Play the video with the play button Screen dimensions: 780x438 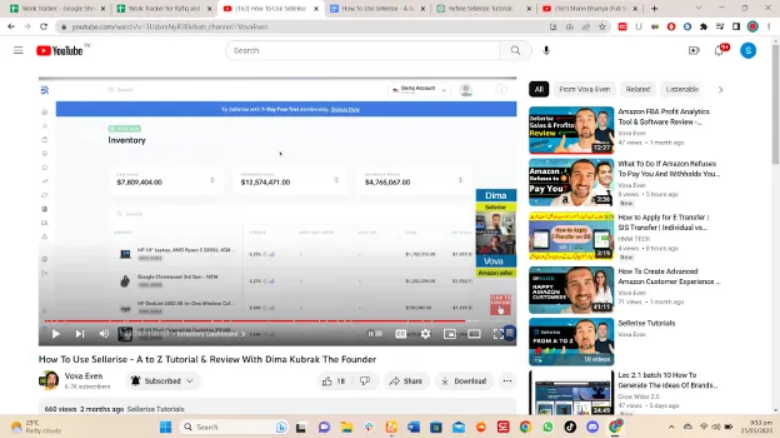(56, 334)
